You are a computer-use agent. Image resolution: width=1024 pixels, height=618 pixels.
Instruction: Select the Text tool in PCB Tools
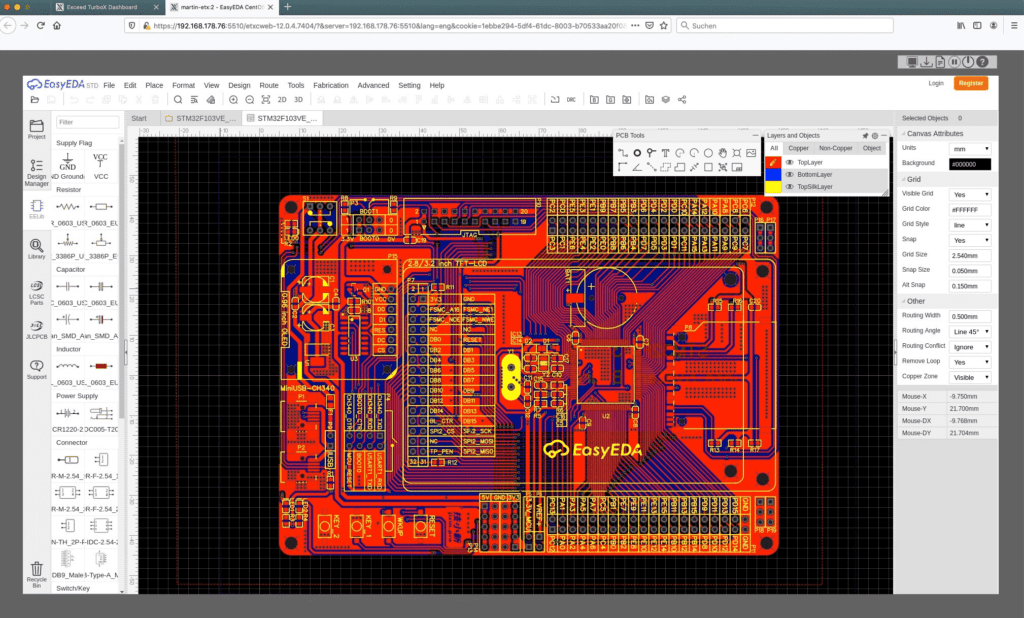(665, 153)
